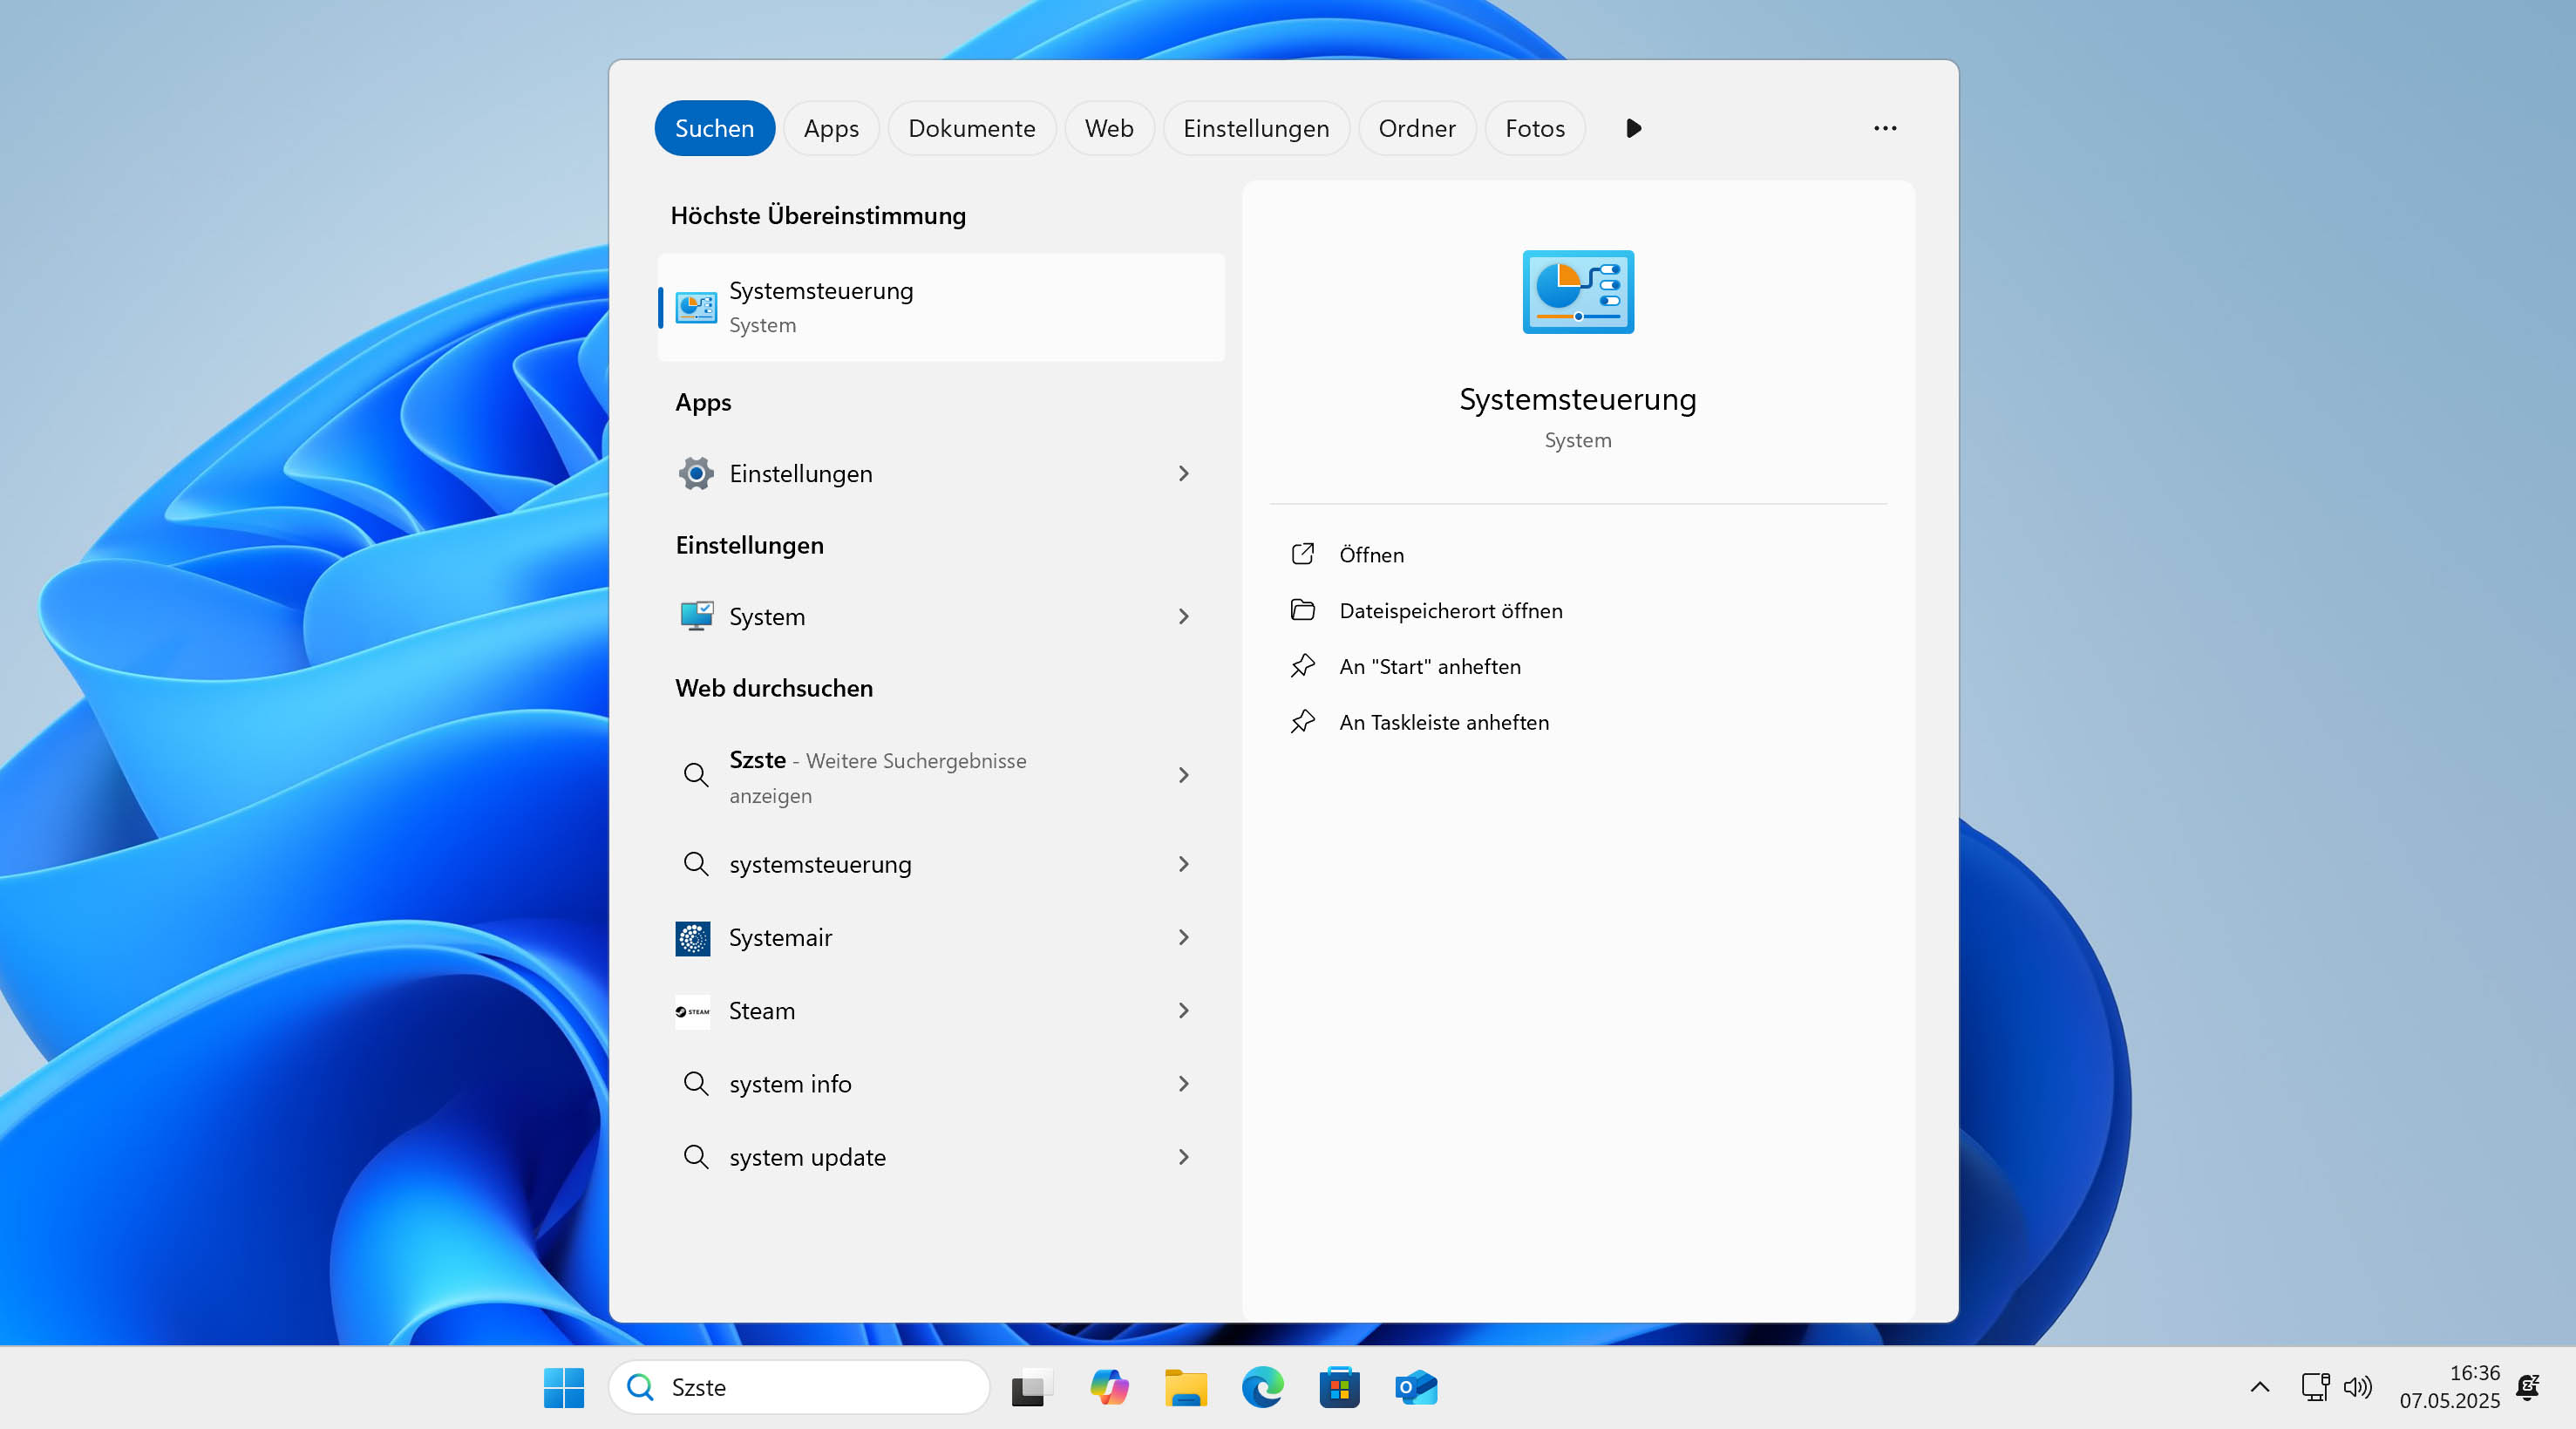Click Öffnen to open Systemsteuerung
The image size is (2576, 1429).
[1371, 555]
